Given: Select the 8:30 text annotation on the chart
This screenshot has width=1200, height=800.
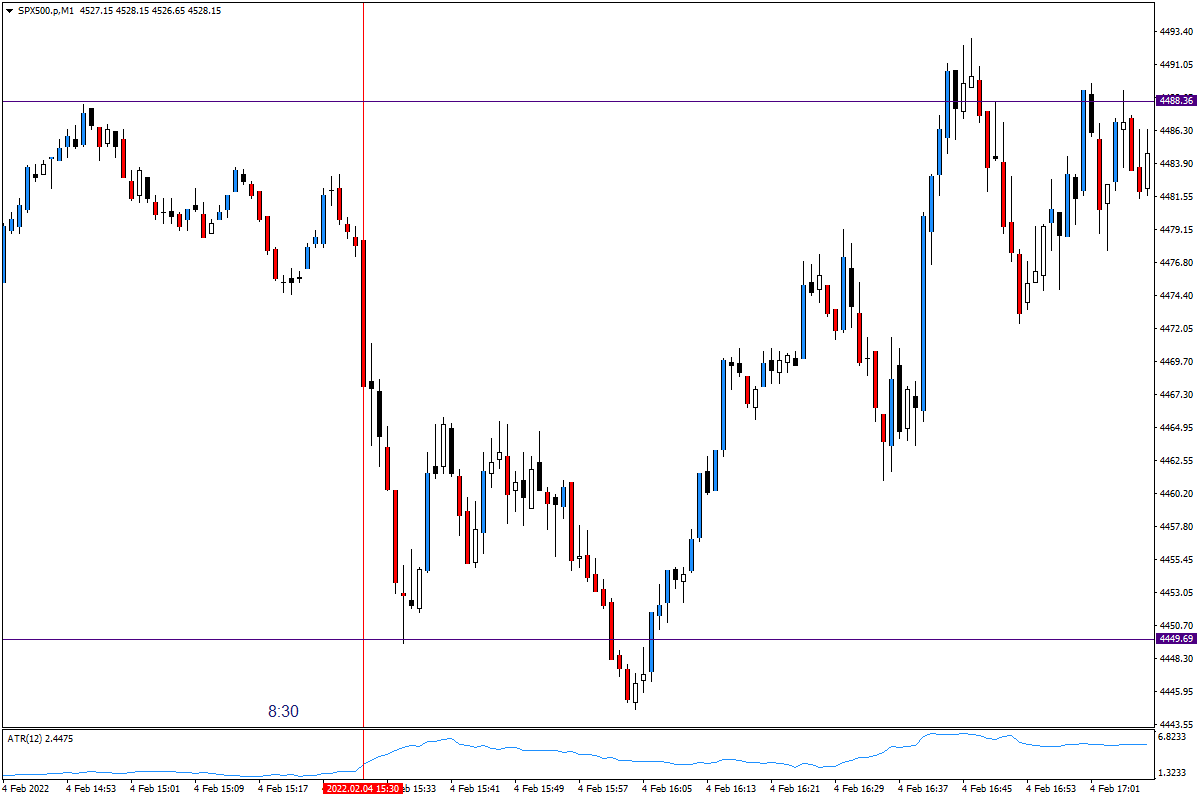Looking at the screenshot, I should point(283,711).
